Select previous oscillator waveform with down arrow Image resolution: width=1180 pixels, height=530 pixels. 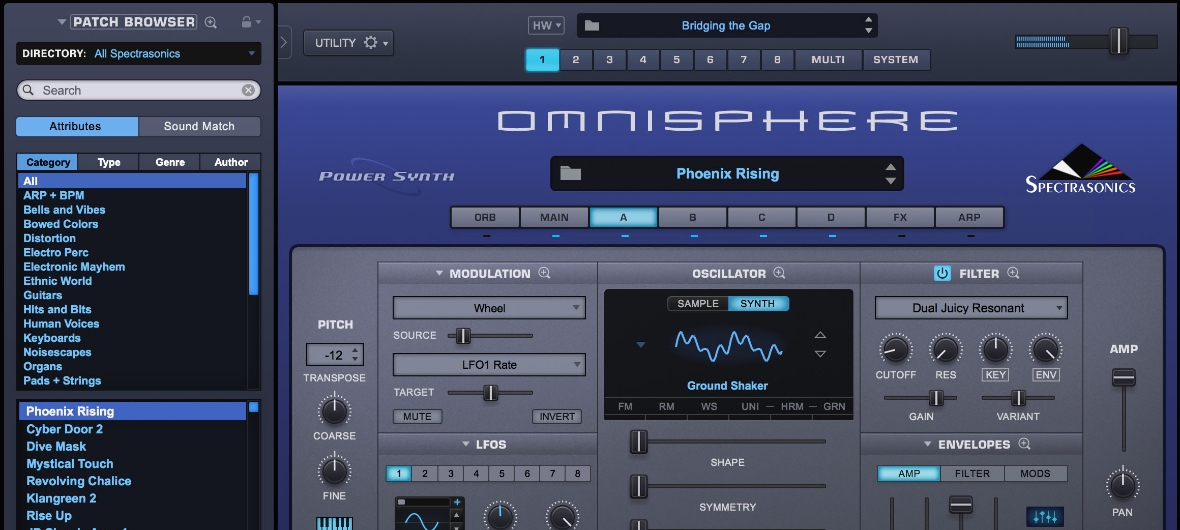tap(820, 354)
